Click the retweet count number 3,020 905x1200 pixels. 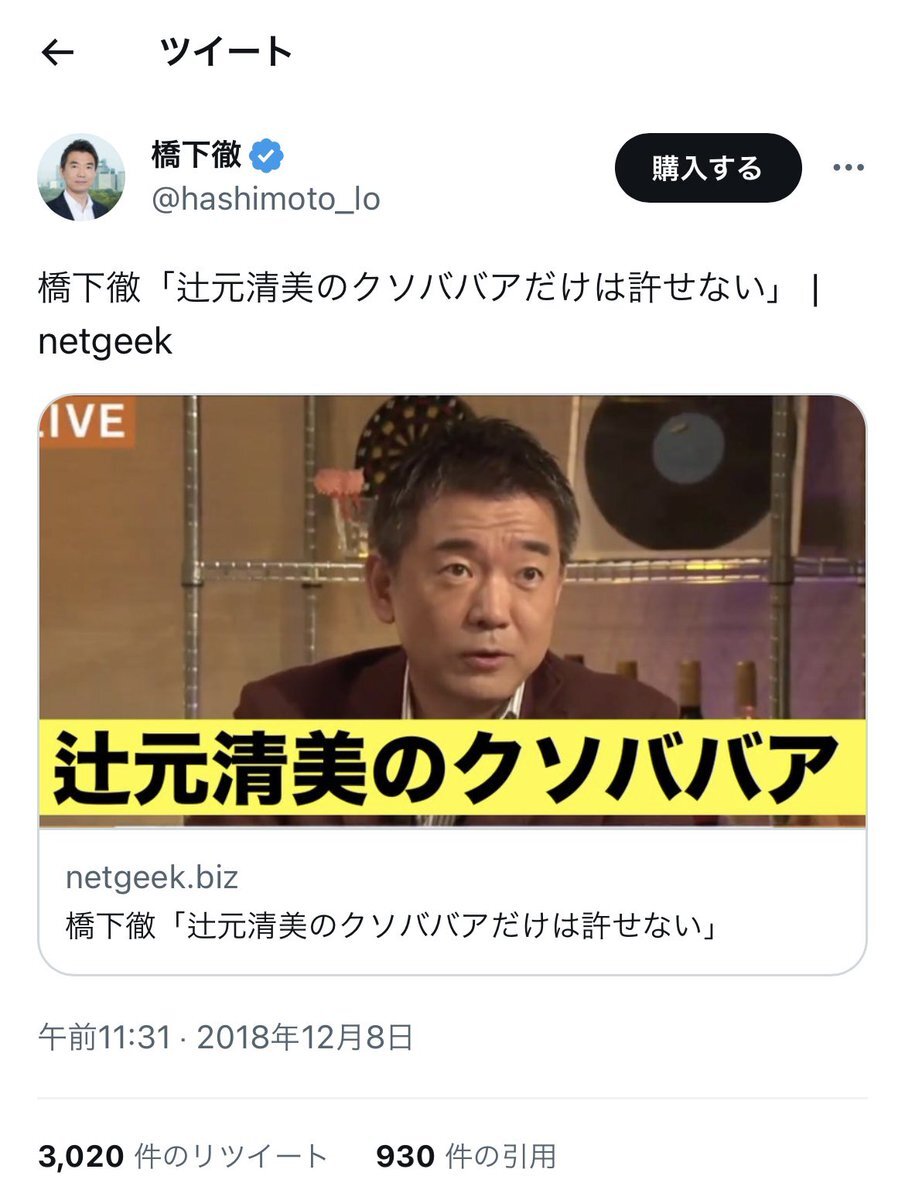pyautogui.click(x=80, y=1157)
